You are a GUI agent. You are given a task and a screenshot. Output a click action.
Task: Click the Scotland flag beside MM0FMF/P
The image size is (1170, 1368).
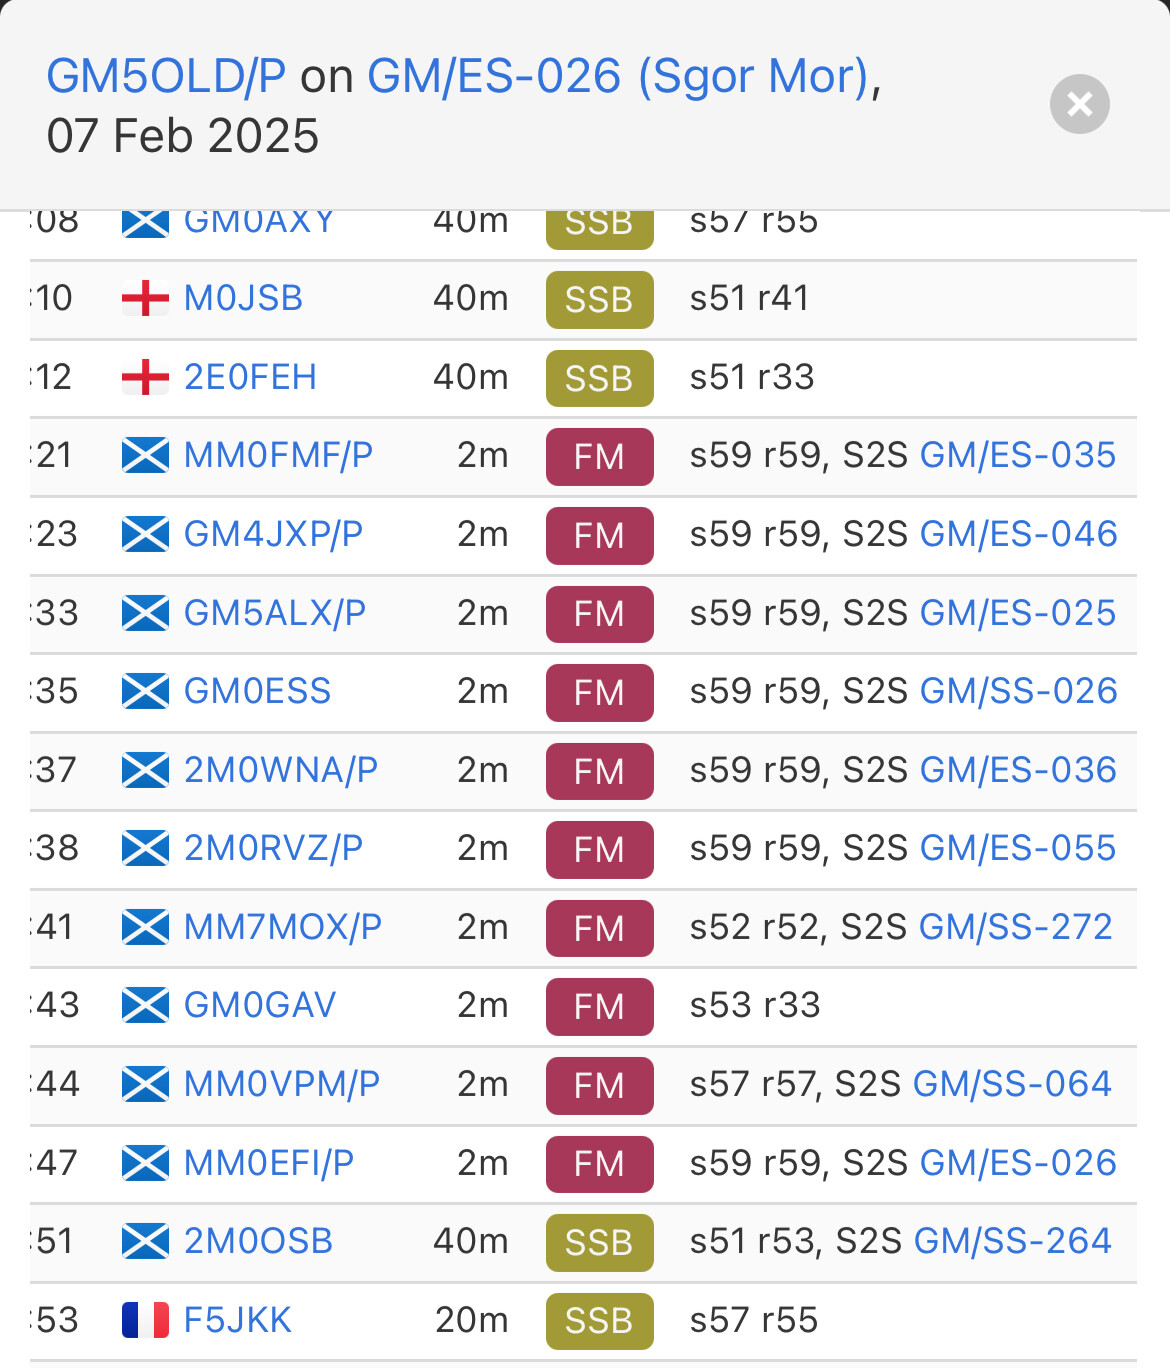[145, 456]
